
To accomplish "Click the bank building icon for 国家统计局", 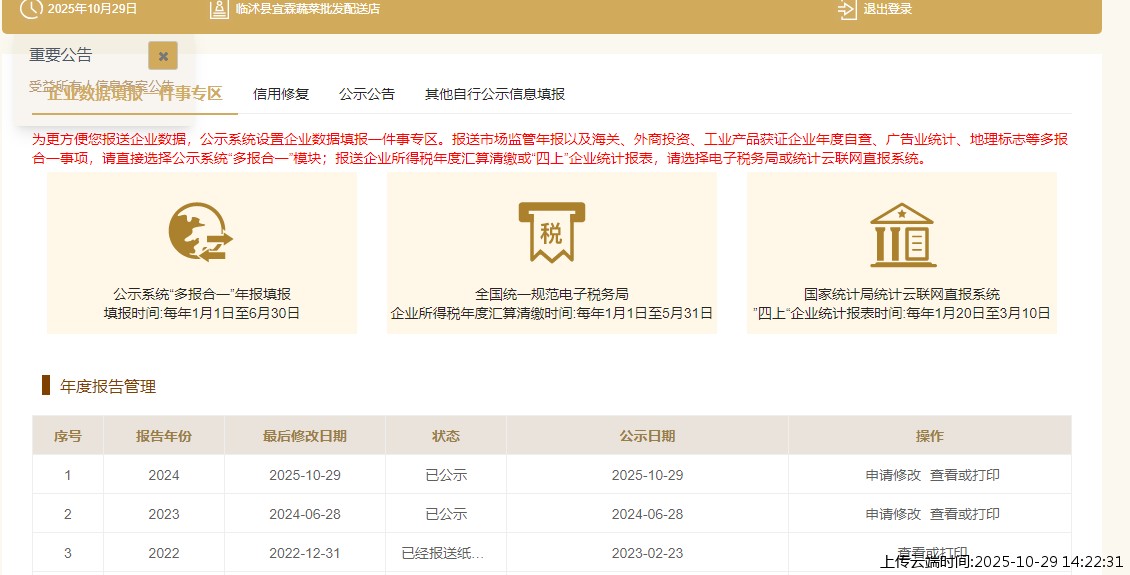I will [902, 235].
